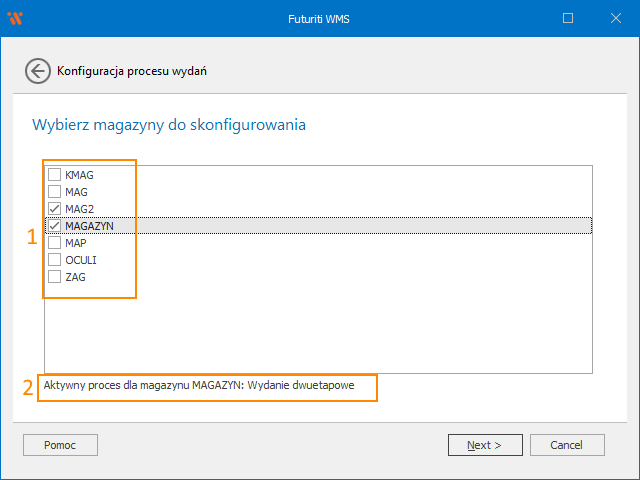Image resolution: width=640 pixels, height=480 pixels.
Task: Proceed with the Next button
Action: point(484,445)
